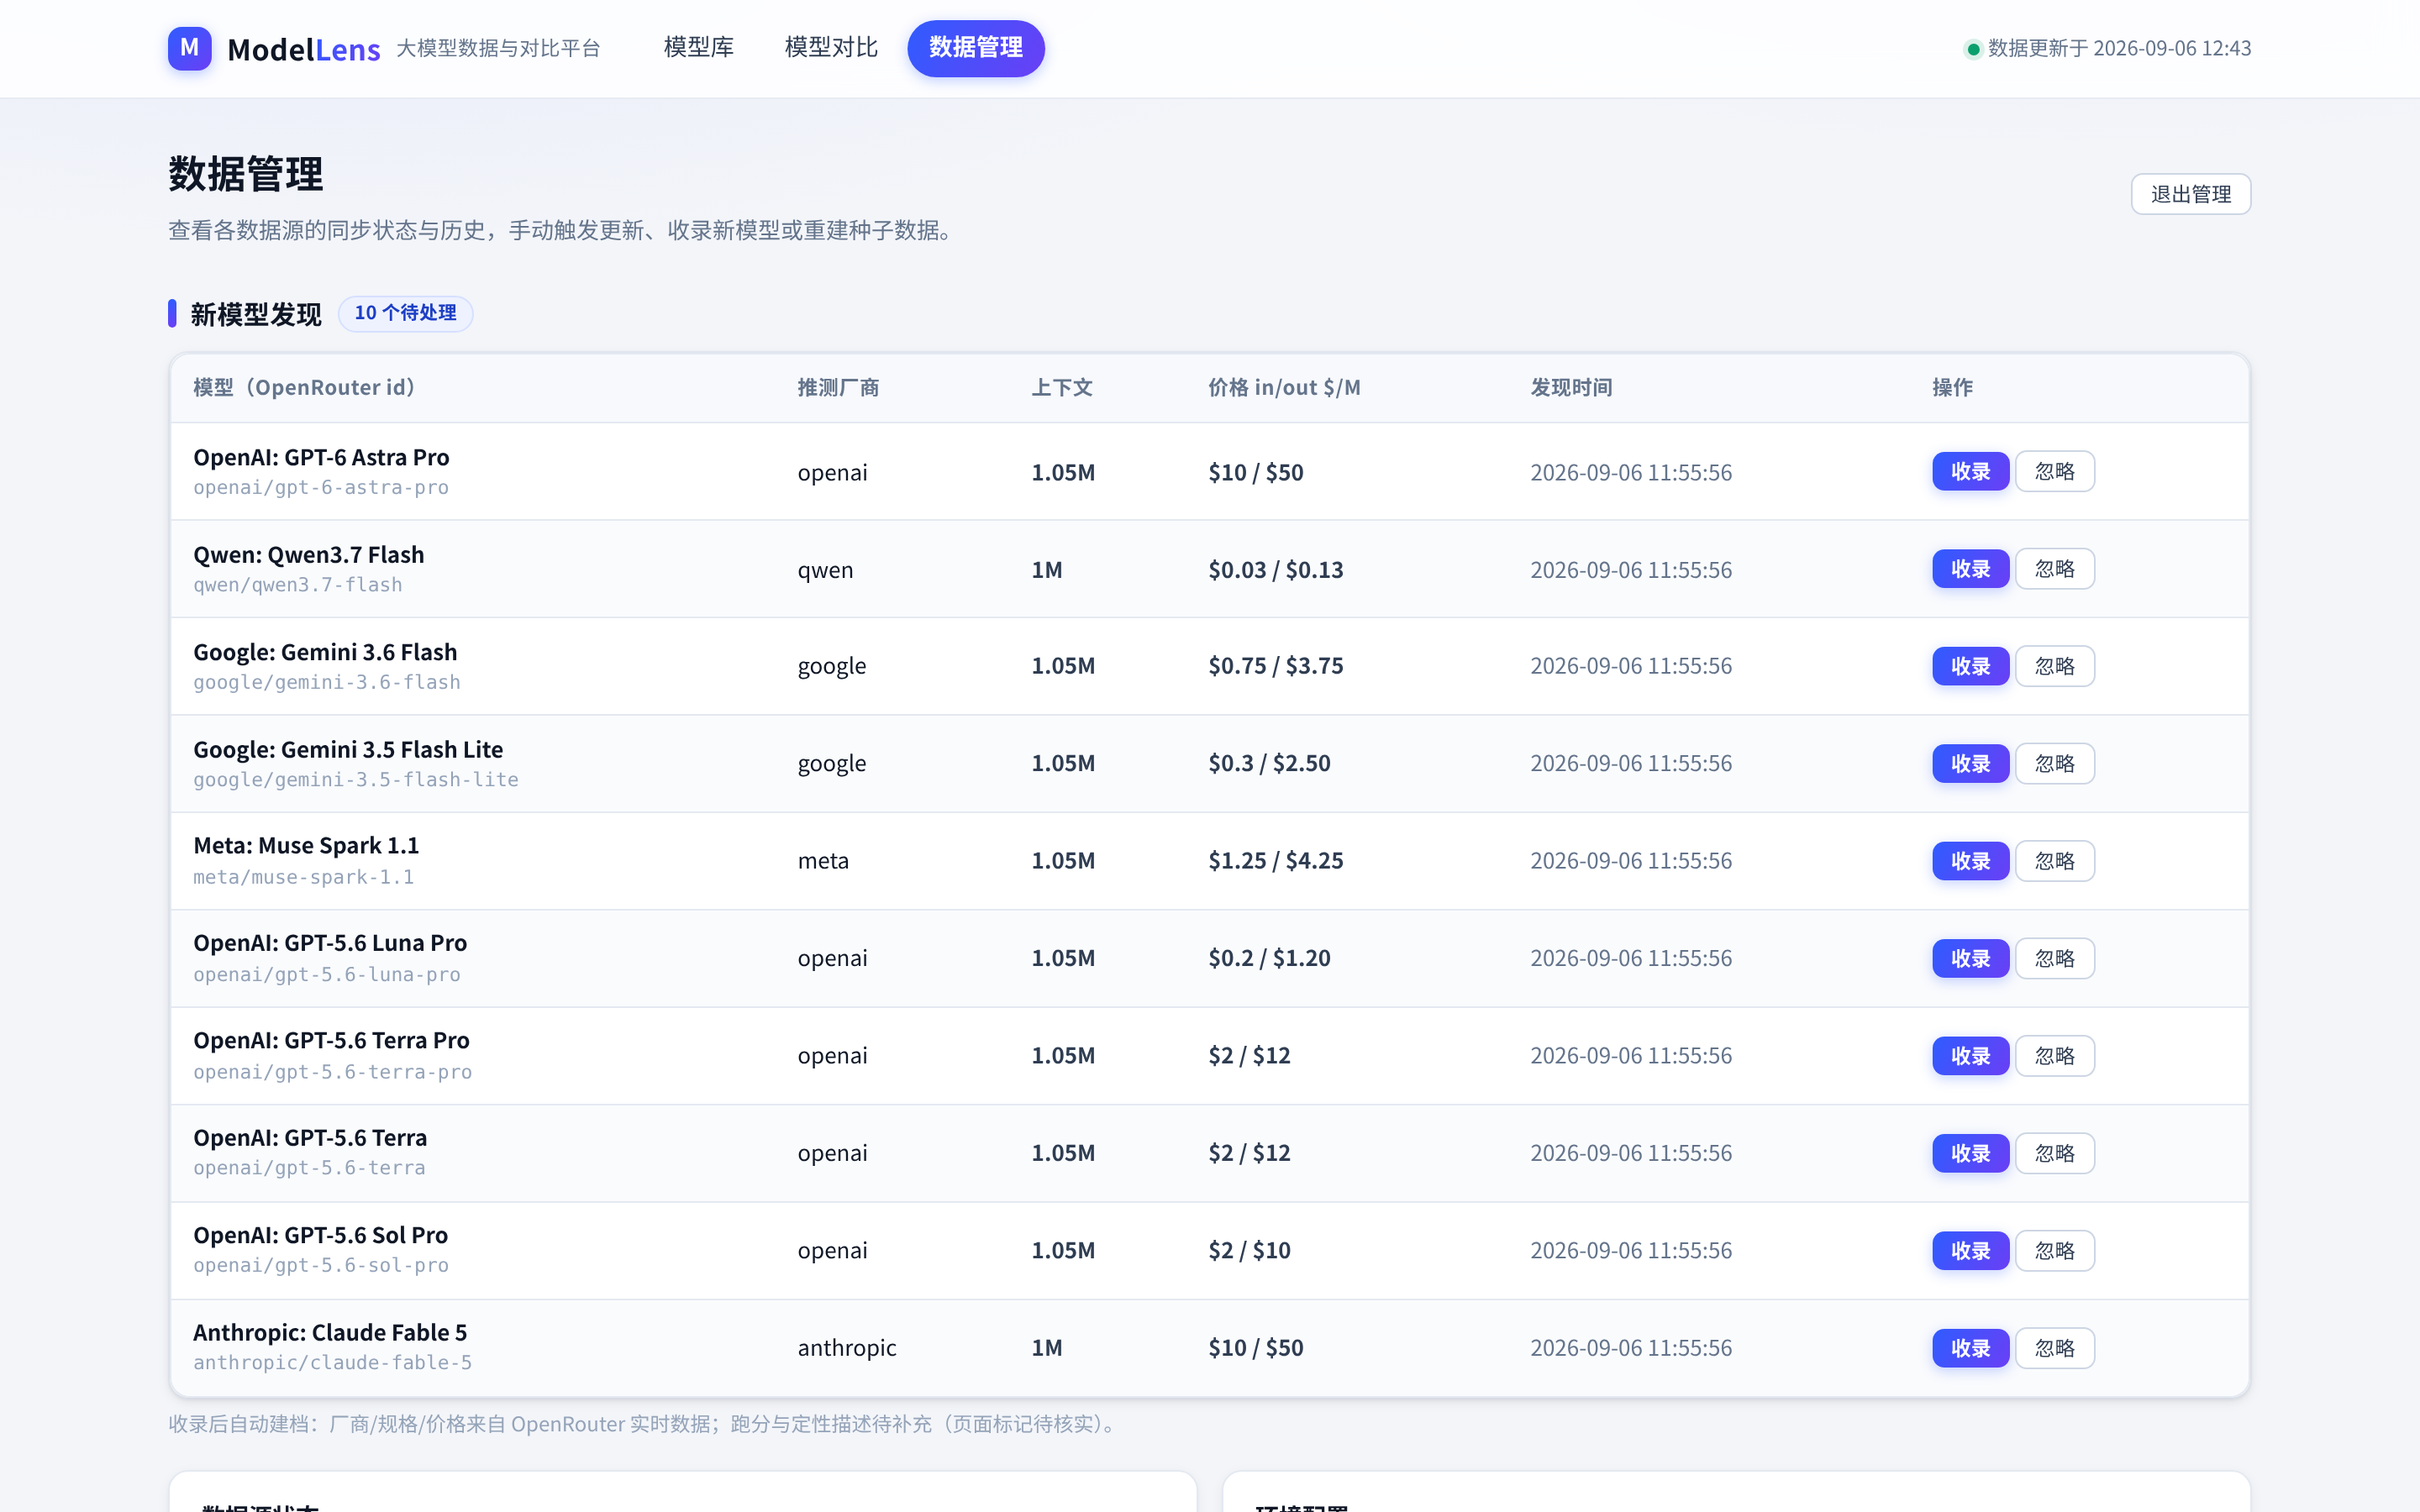
Task: Click 收录 for GPT-5.6 Sol Pro
Action: pyautogui.click(x=1970, y=1251)
